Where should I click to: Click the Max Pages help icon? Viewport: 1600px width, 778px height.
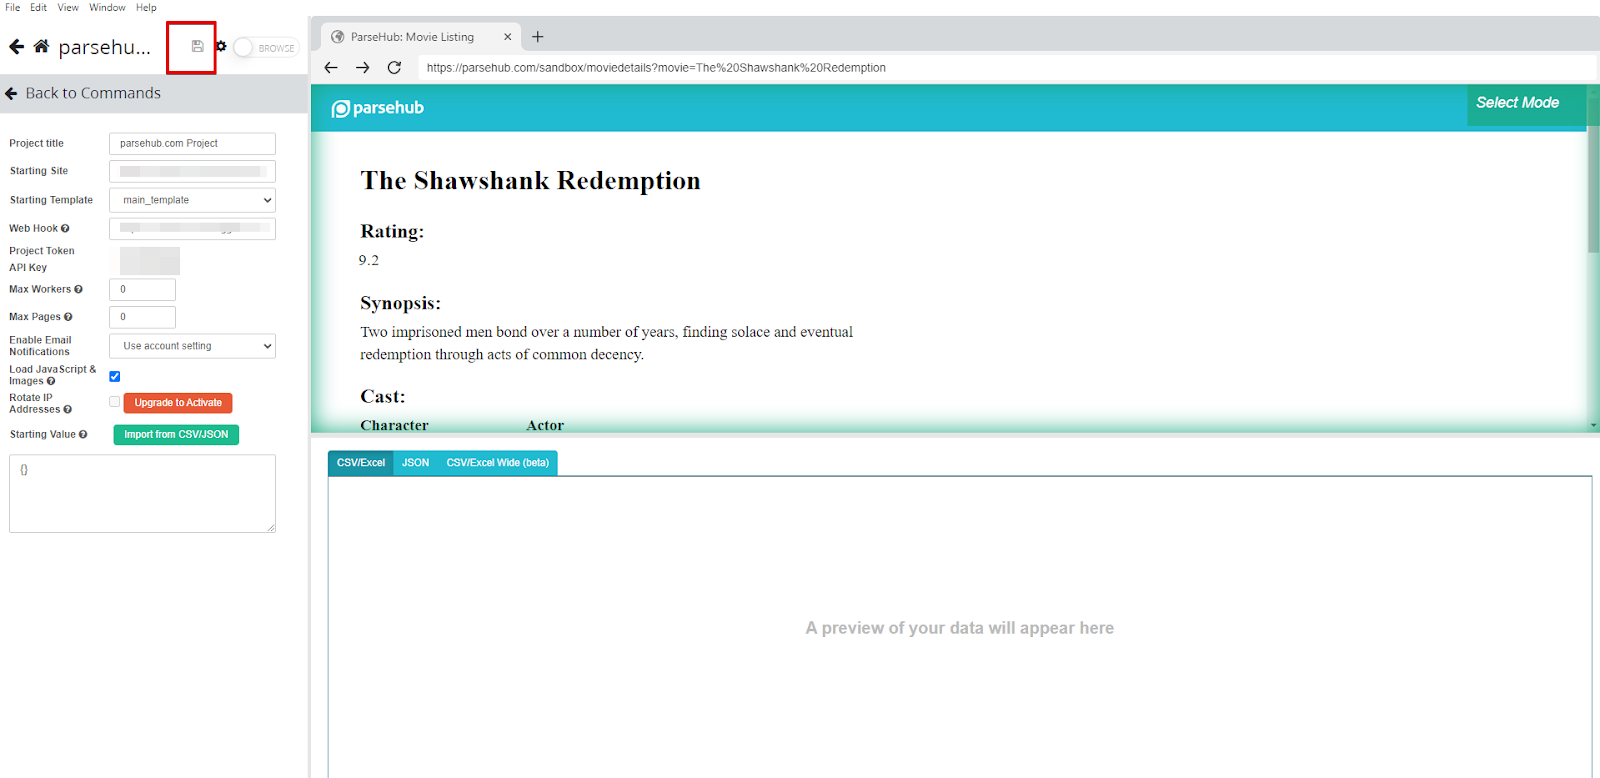point(68,317)
